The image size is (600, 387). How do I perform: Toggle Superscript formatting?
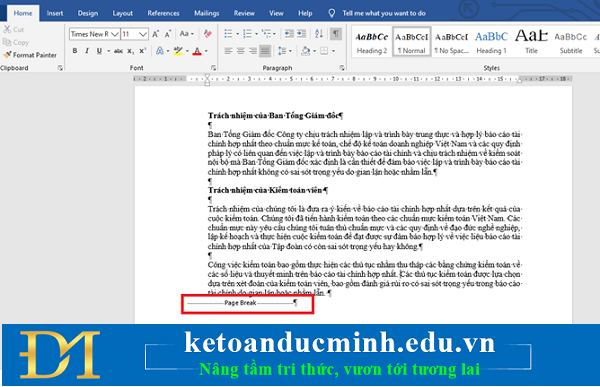tap(143, 51)
